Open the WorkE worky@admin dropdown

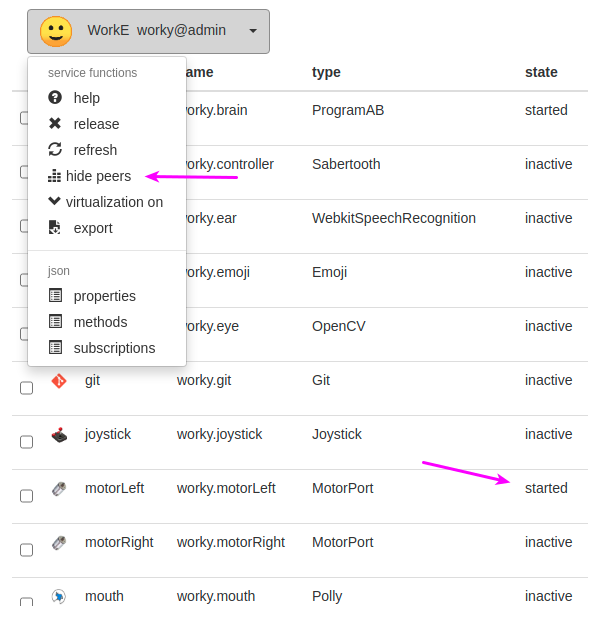(x=148, y=32)
